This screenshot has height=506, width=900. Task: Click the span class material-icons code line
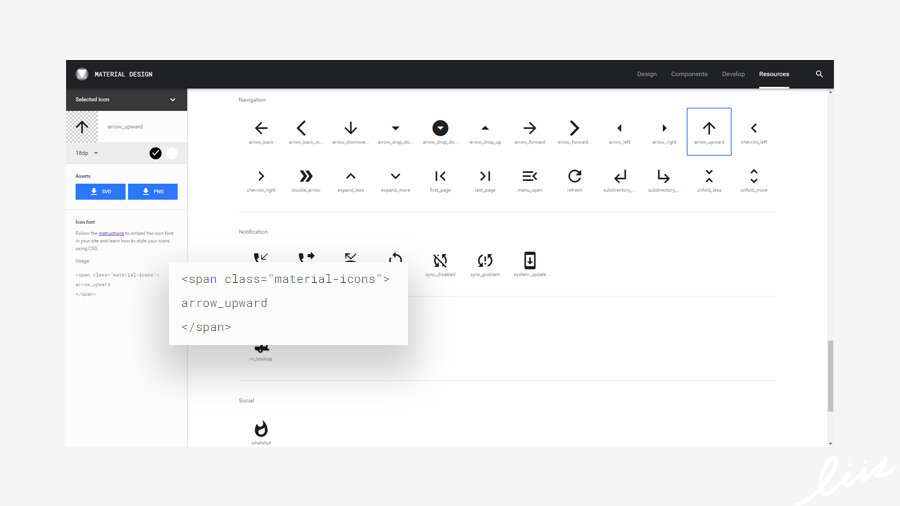(x=285, y=279)
